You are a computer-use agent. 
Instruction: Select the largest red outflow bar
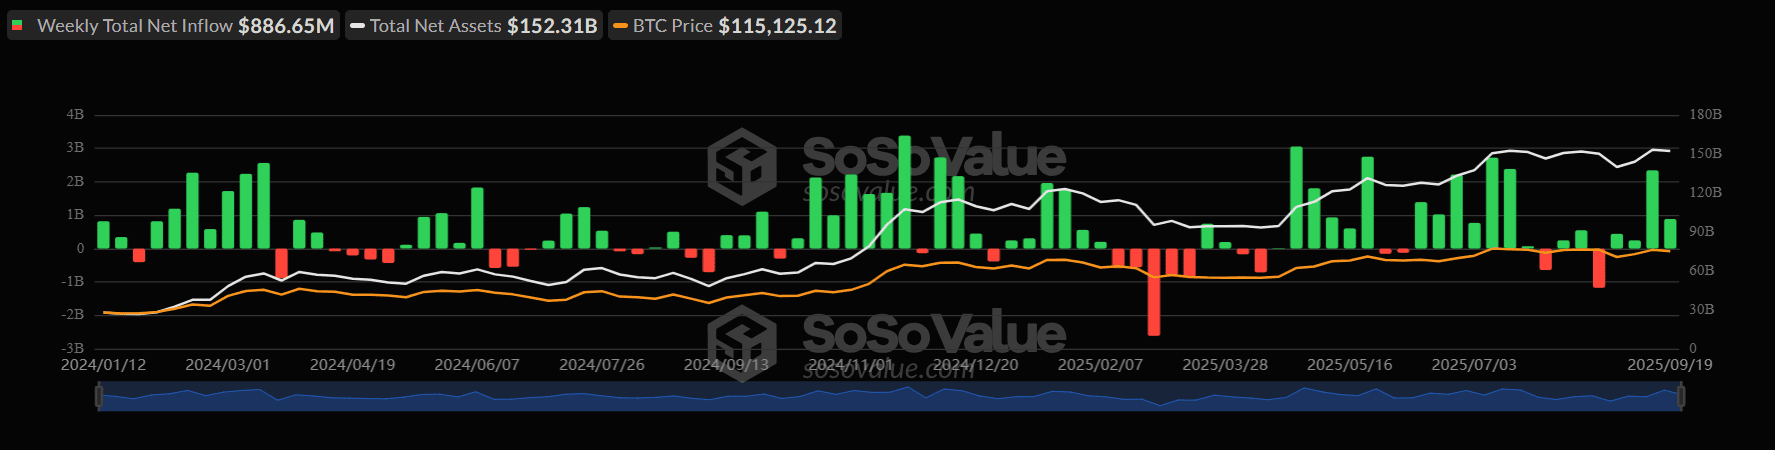(1154, 291)
